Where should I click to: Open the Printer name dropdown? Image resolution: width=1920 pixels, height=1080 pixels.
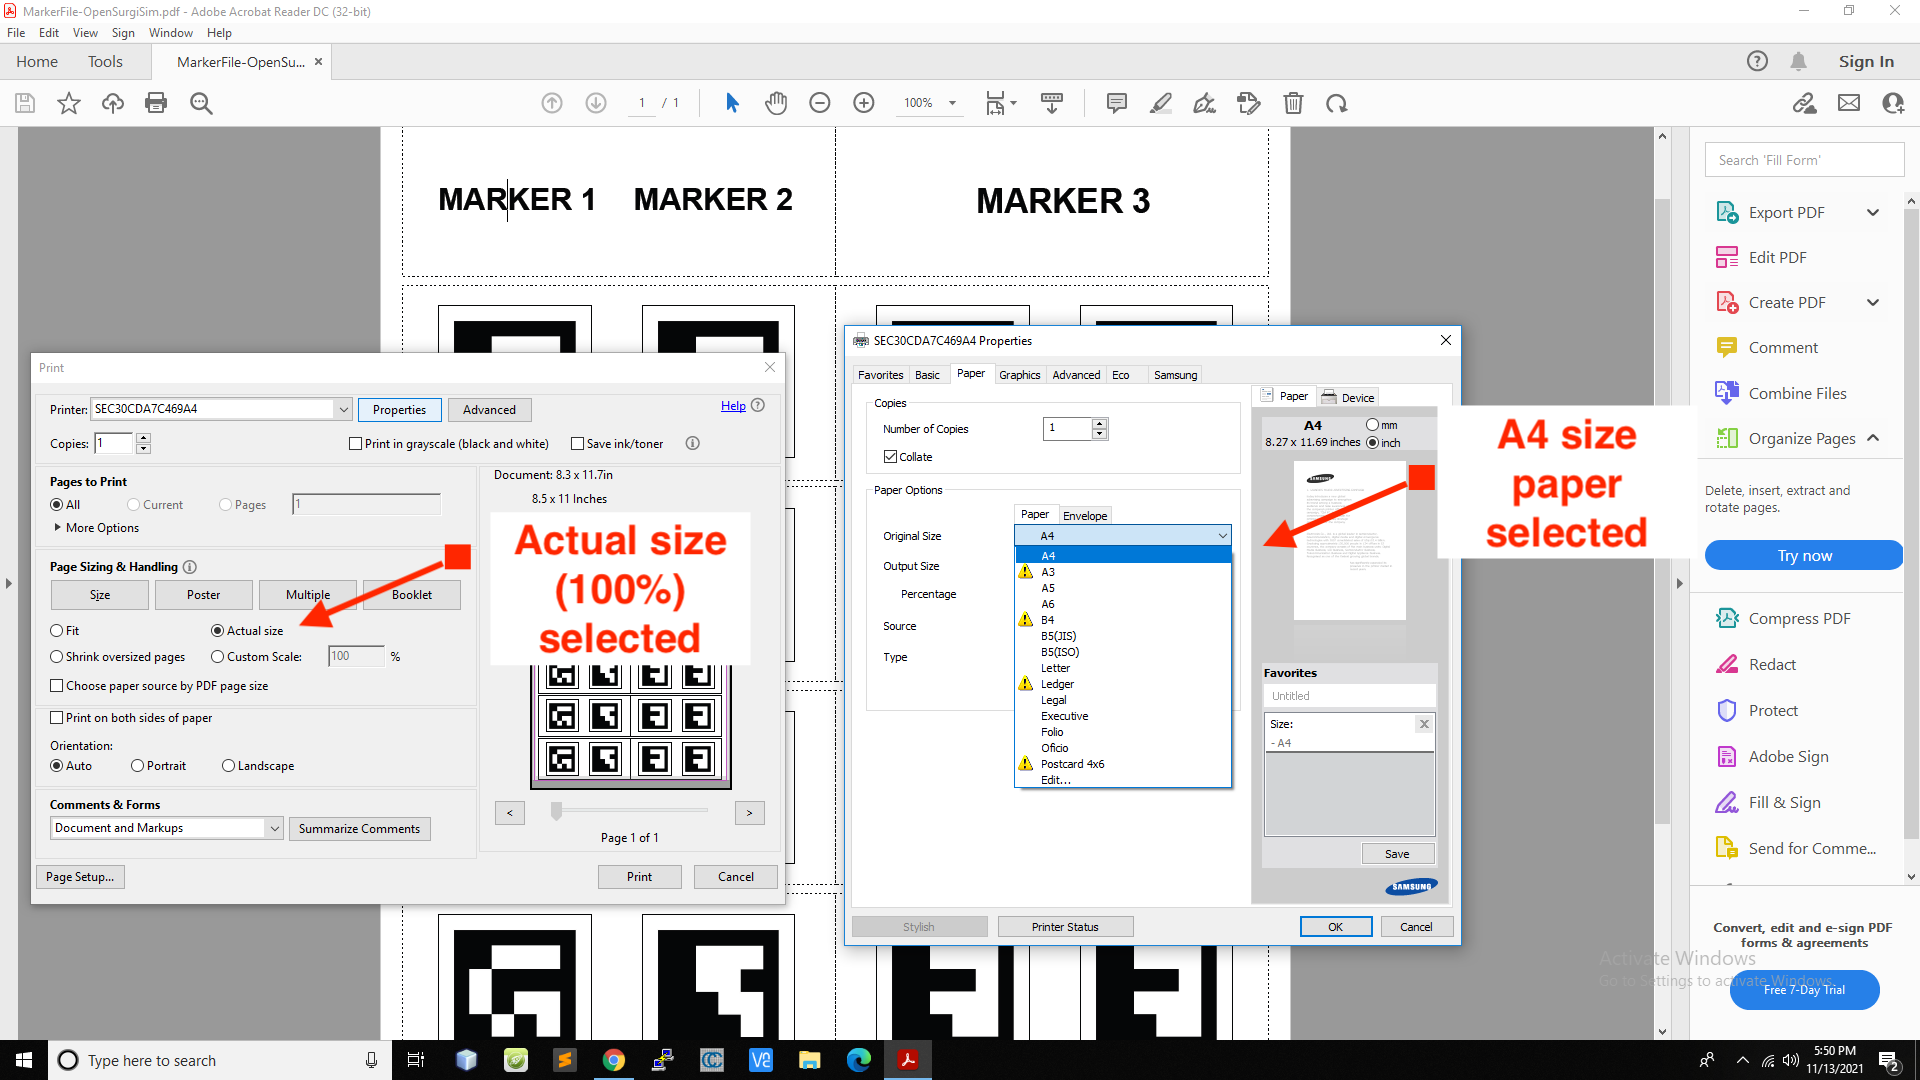pos(343,409)
